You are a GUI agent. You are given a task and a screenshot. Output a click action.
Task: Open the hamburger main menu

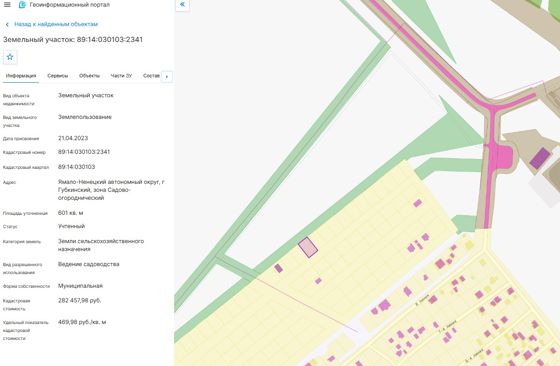(7, 5)
